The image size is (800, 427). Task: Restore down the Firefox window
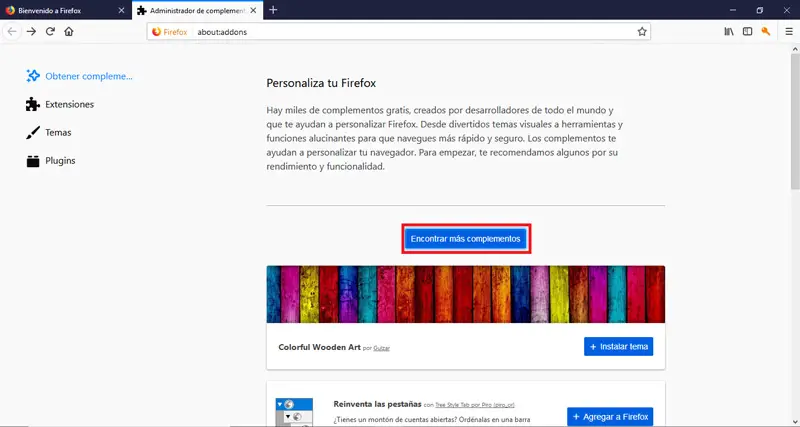(760, 10)
